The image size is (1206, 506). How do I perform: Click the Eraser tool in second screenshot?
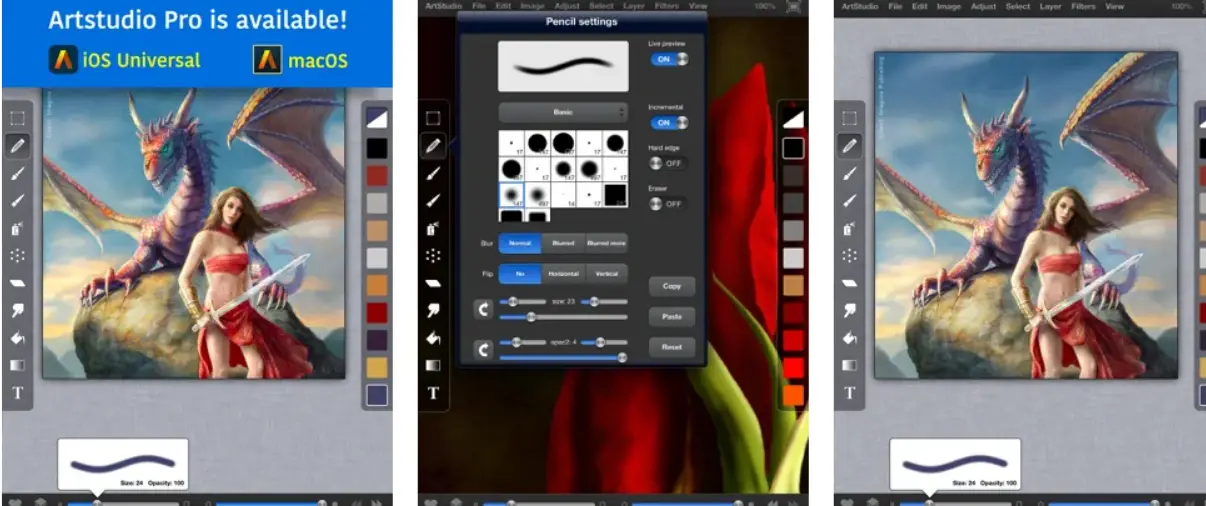pos(433,283)
